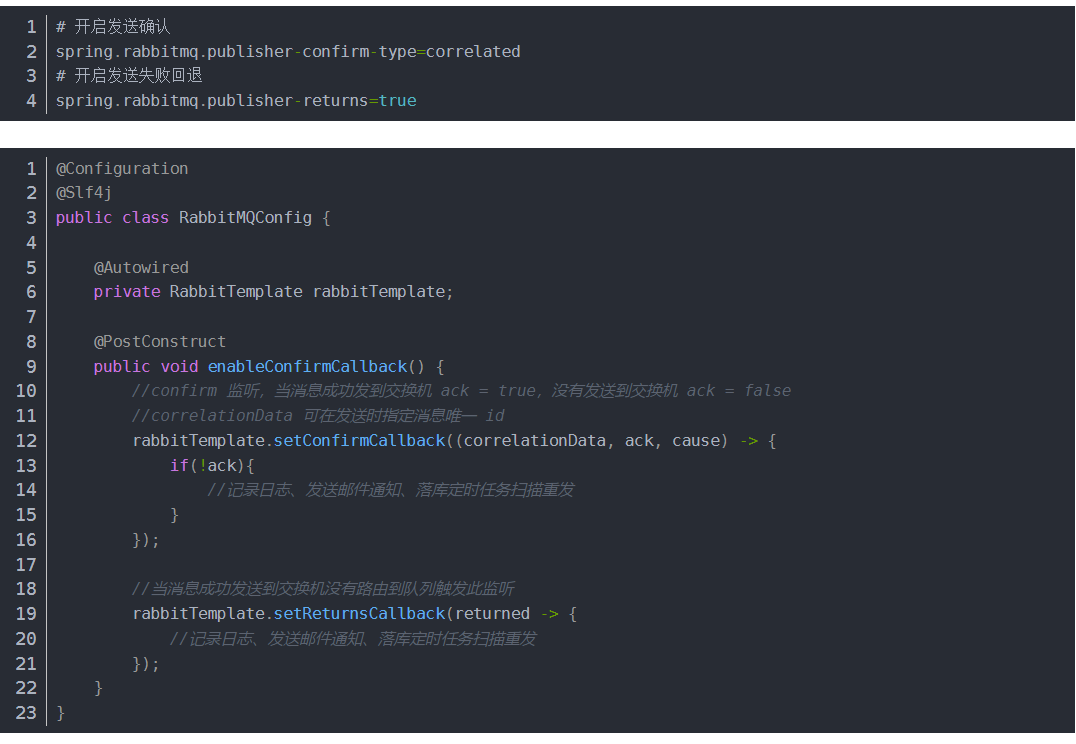Click the setConfirmCallback method call
The height and width of the screenshot is (744, 1076).
pos(360,441)
